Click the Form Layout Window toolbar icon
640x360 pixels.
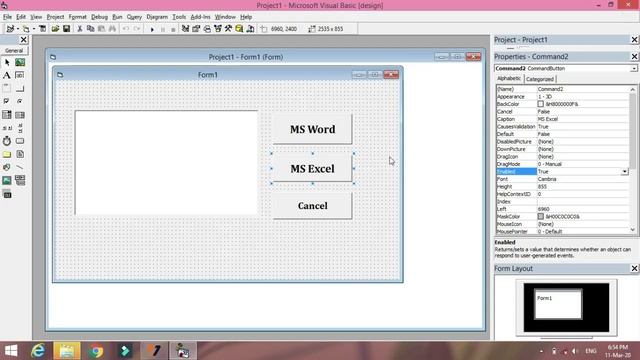tap(207, 29)
